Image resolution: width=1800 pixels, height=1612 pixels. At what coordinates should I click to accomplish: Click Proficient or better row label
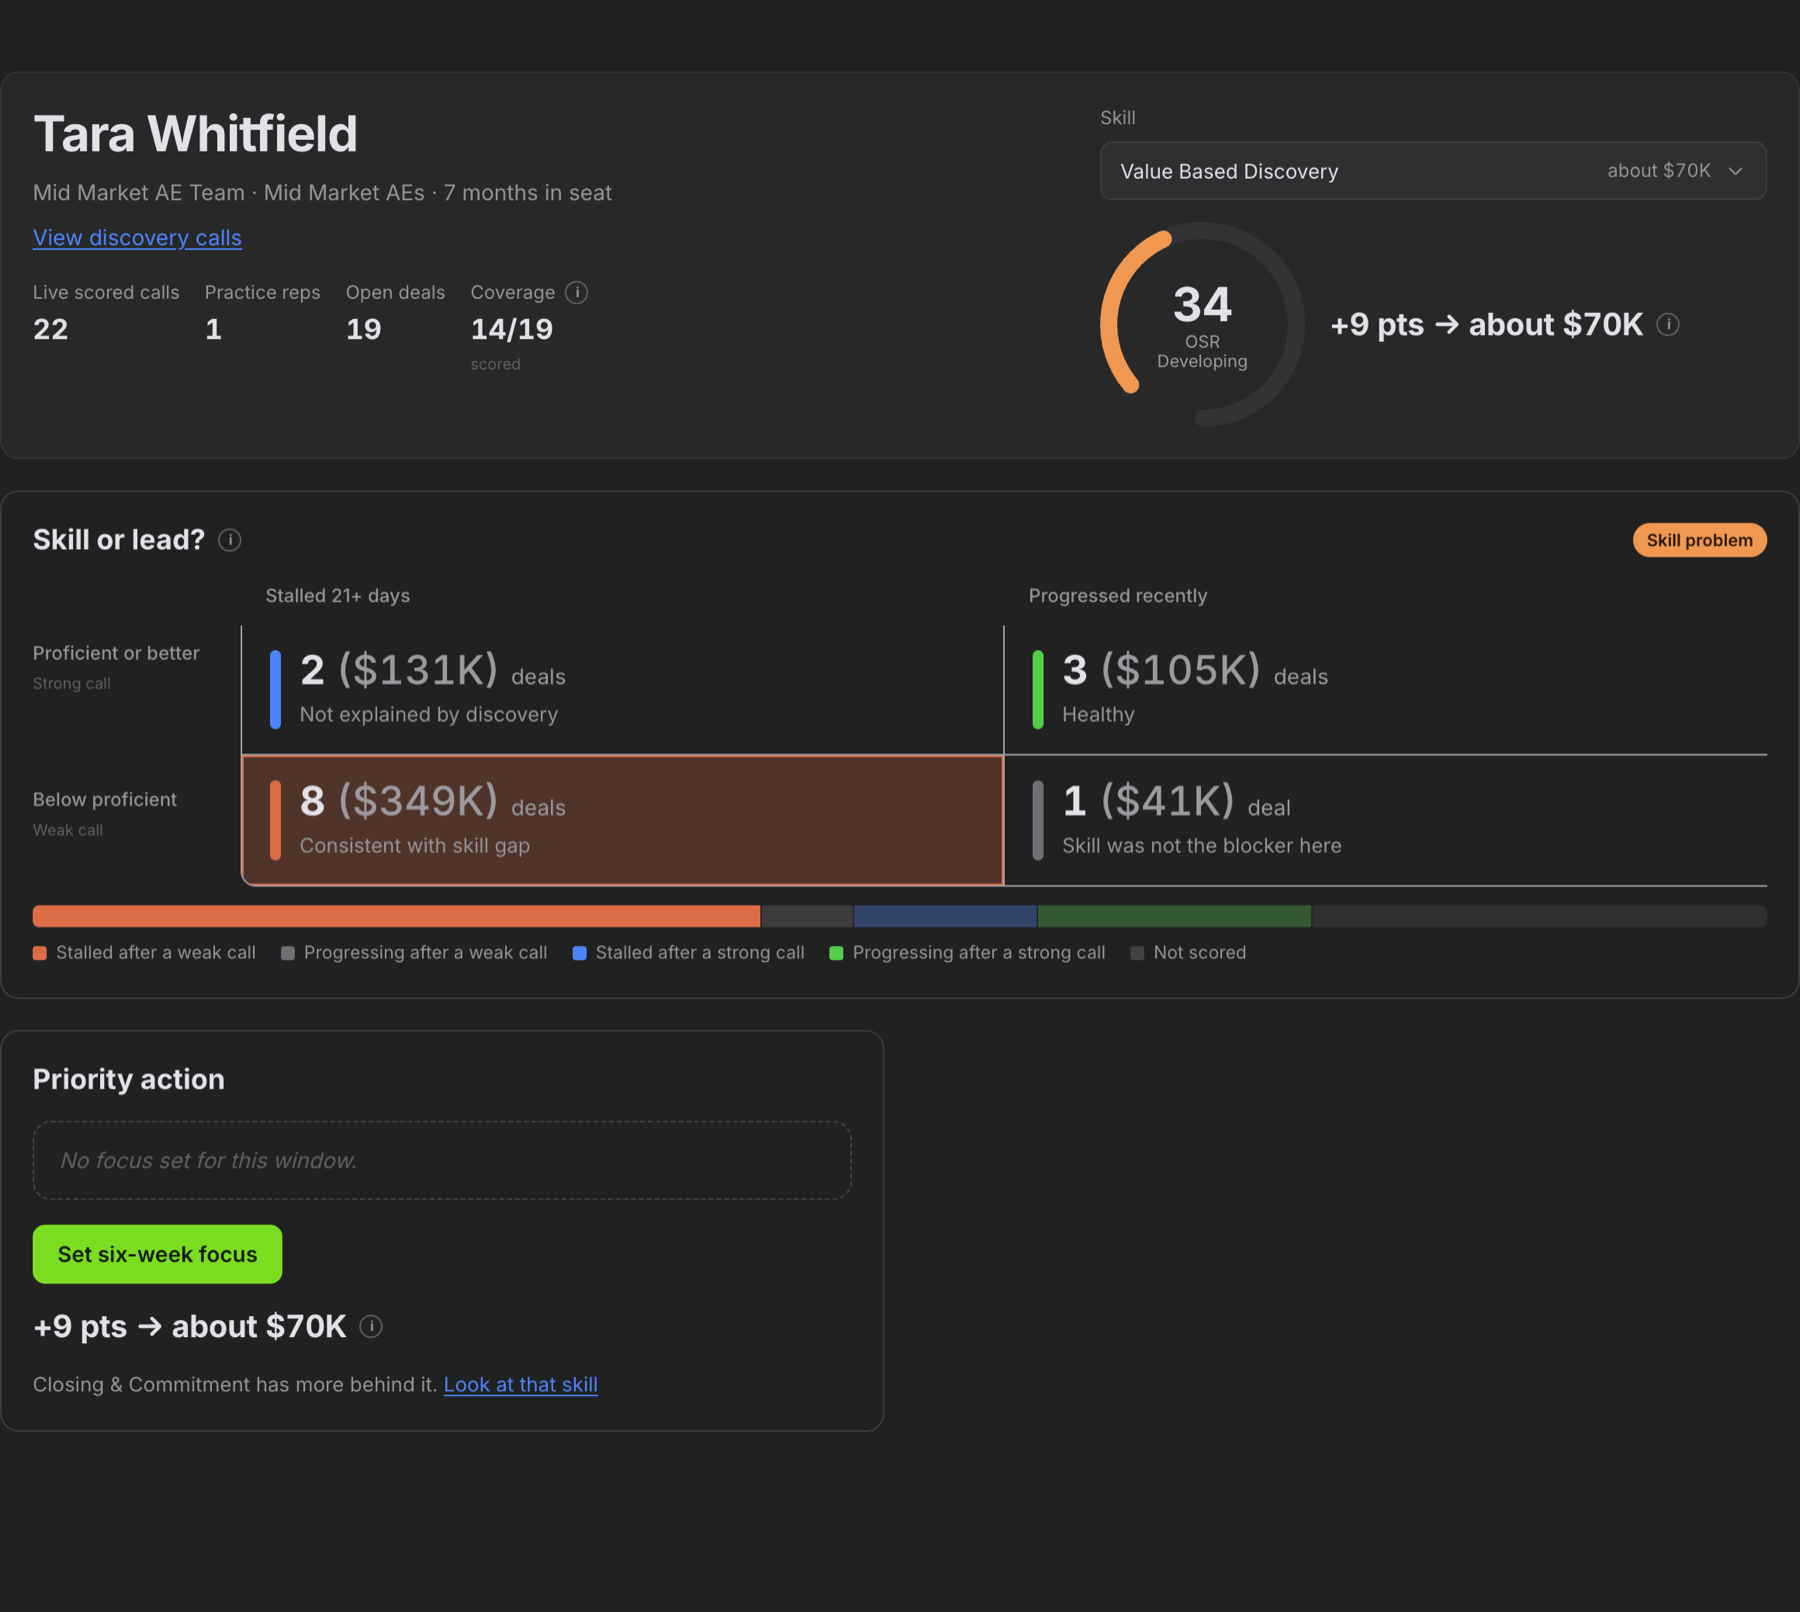coord(116,653)
